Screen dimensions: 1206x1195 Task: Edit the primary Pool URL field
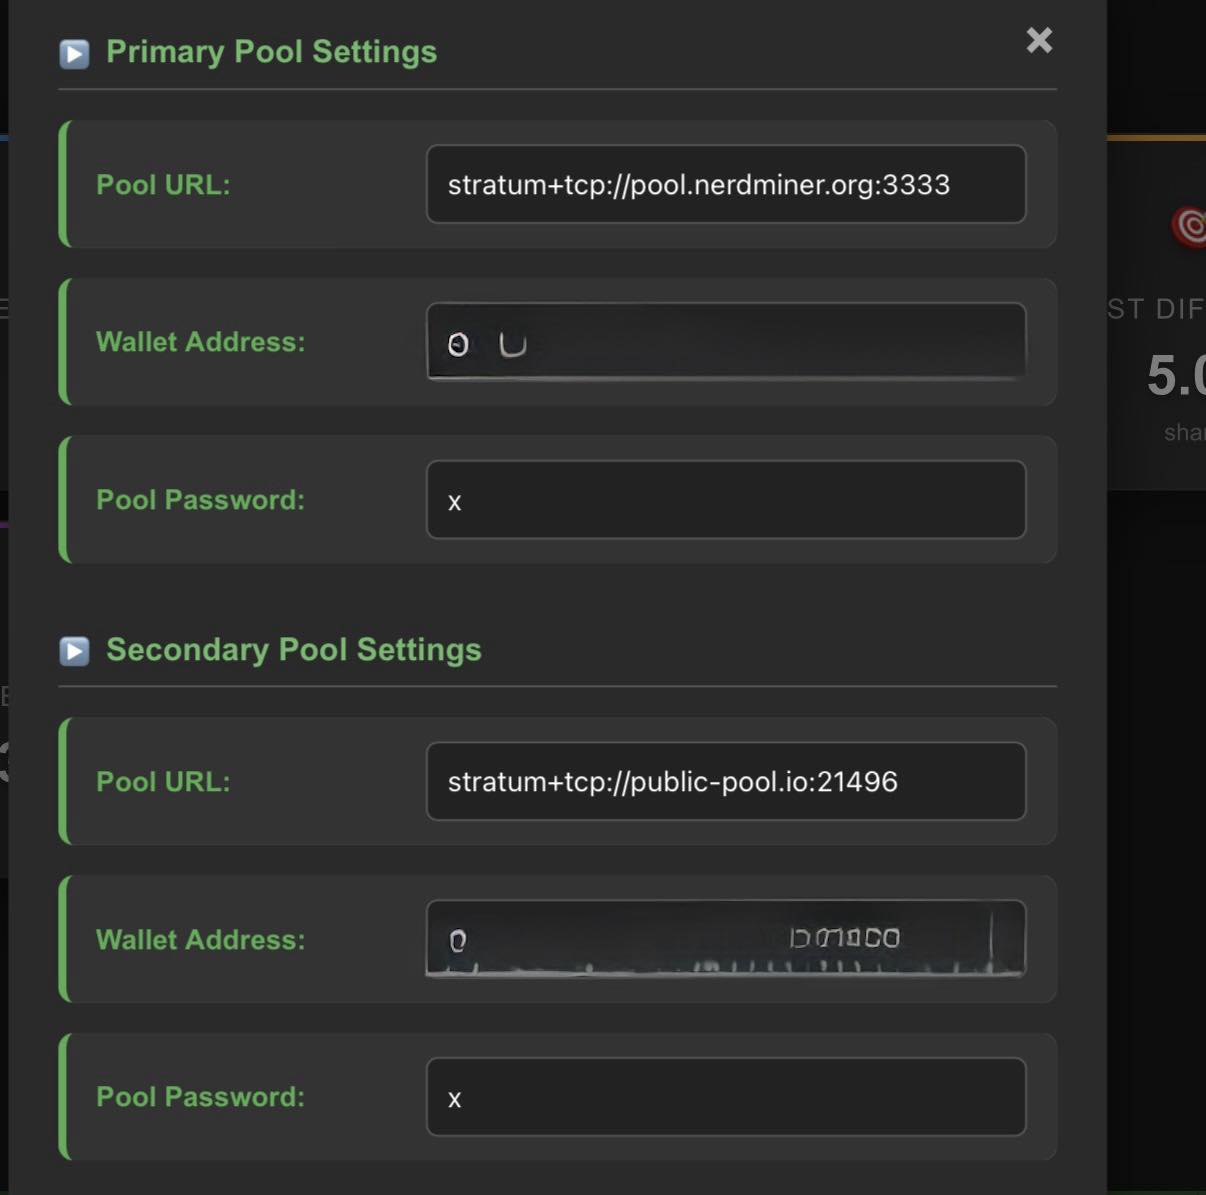click(726, 184)
